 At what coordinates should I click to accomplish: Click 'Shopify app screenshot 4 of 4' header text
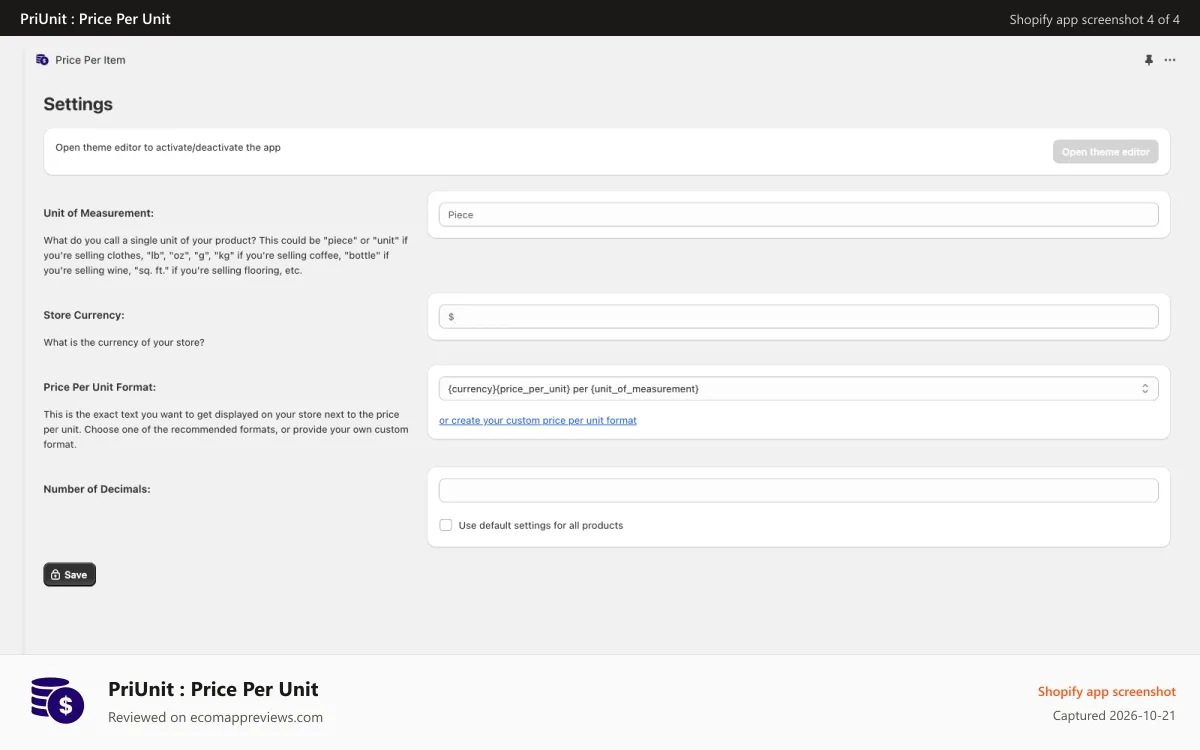pos(1095,19)
